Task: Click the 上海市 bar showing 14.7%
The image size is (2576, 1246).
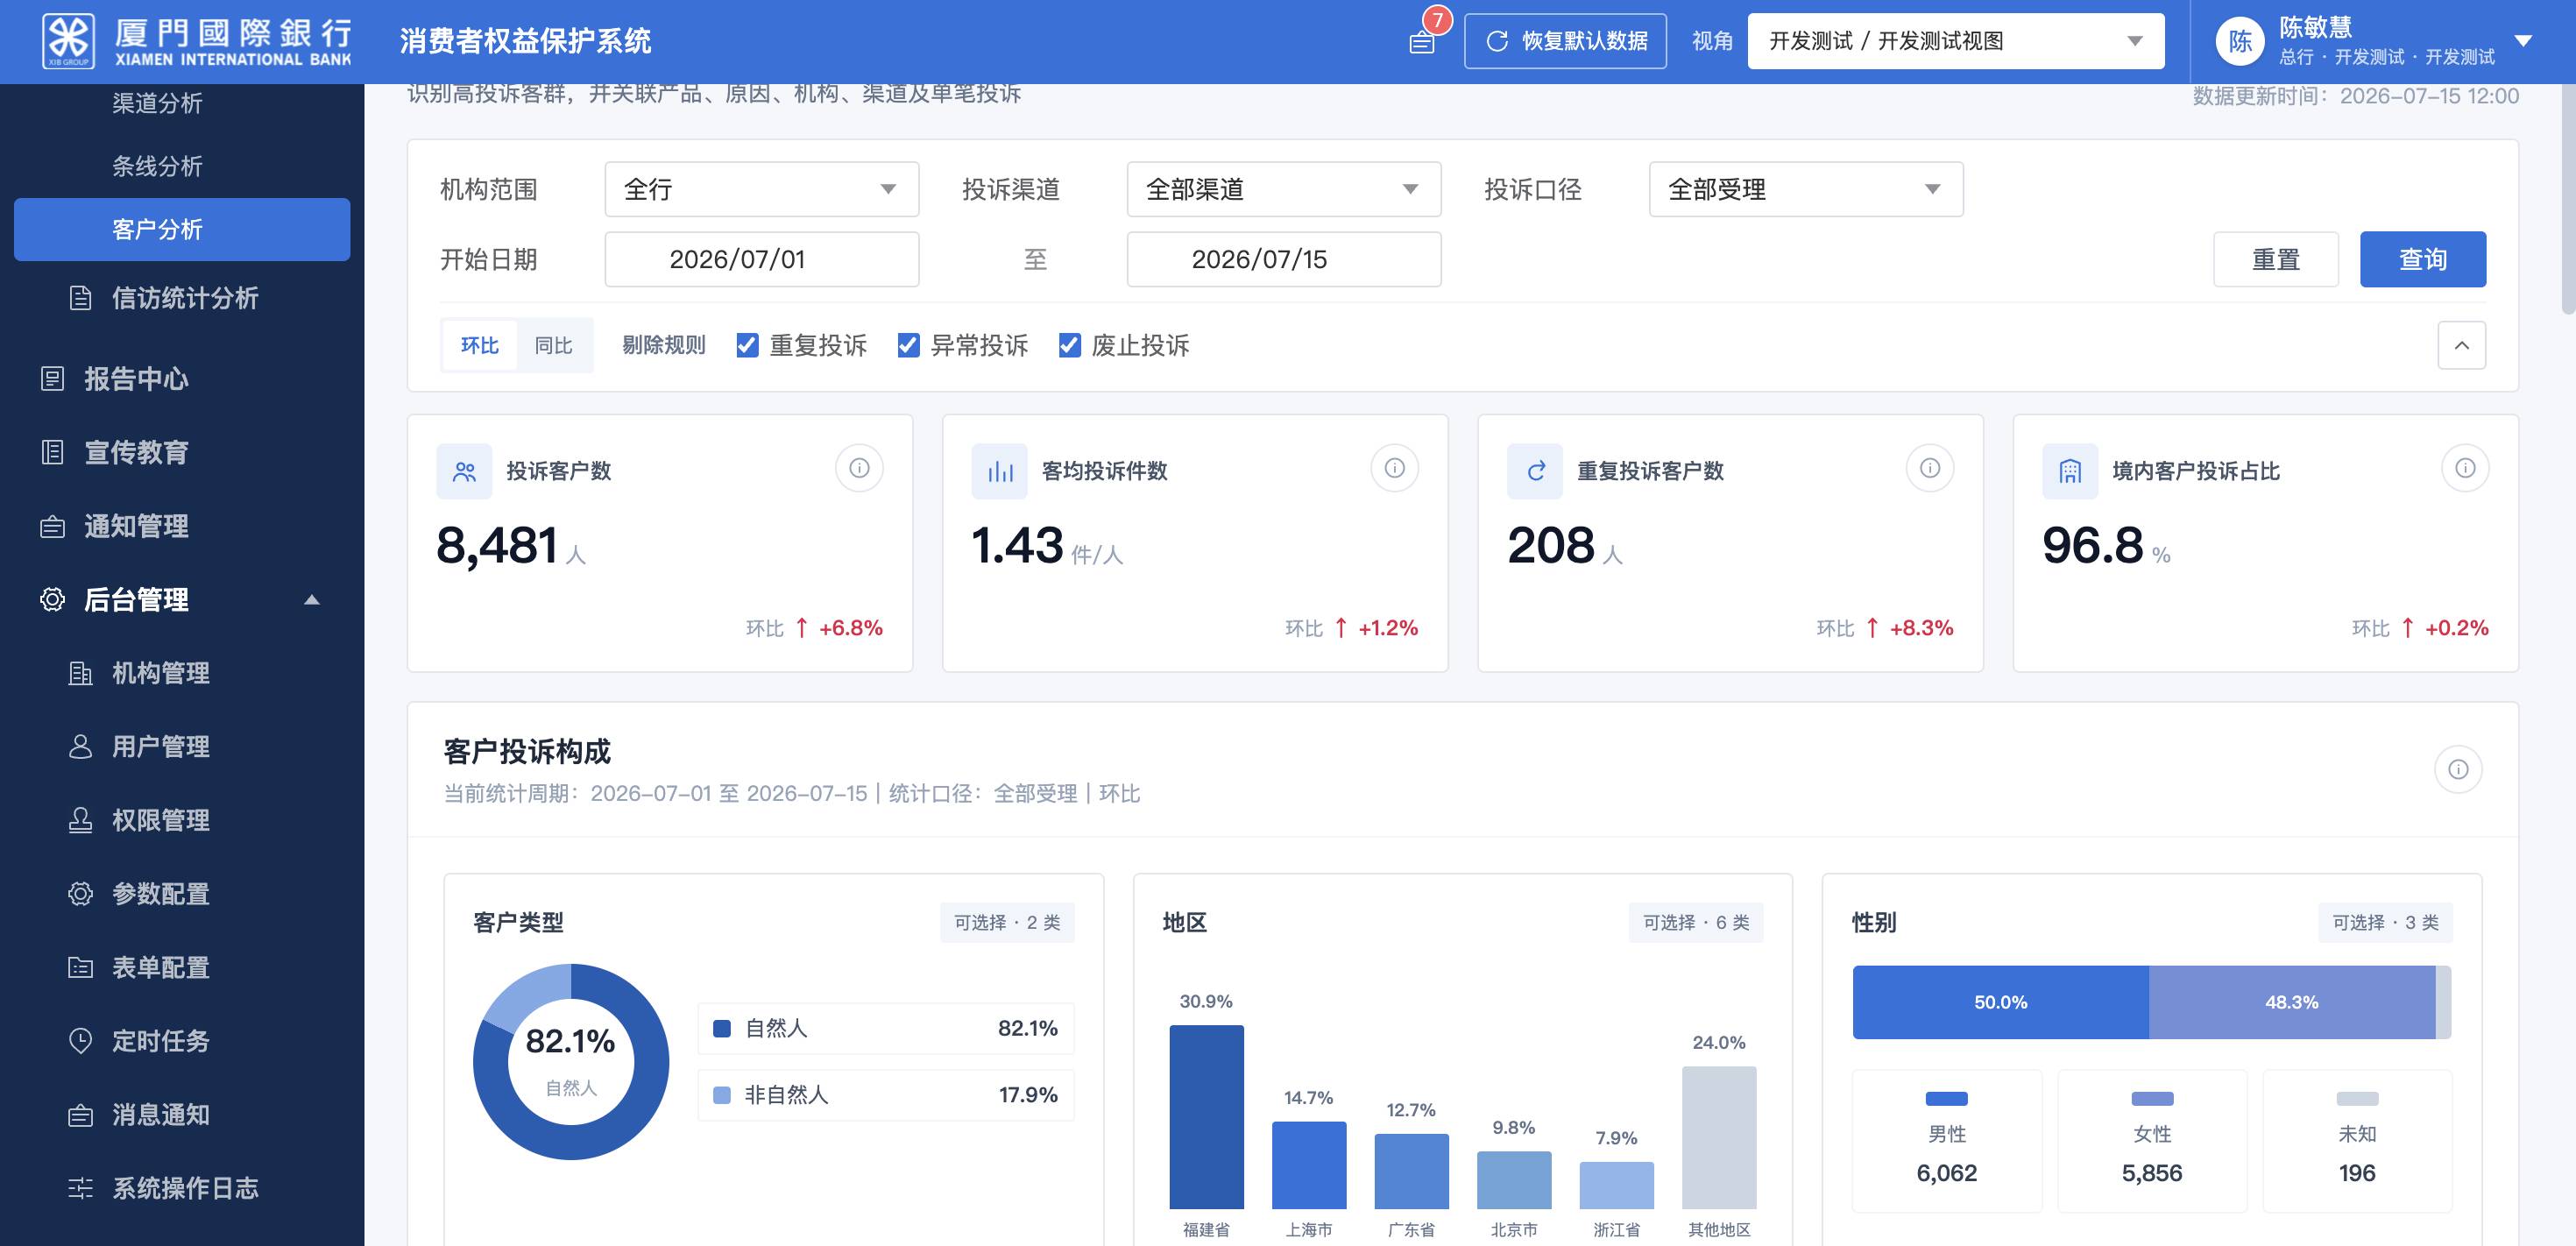Action: coord(1309,1165)
